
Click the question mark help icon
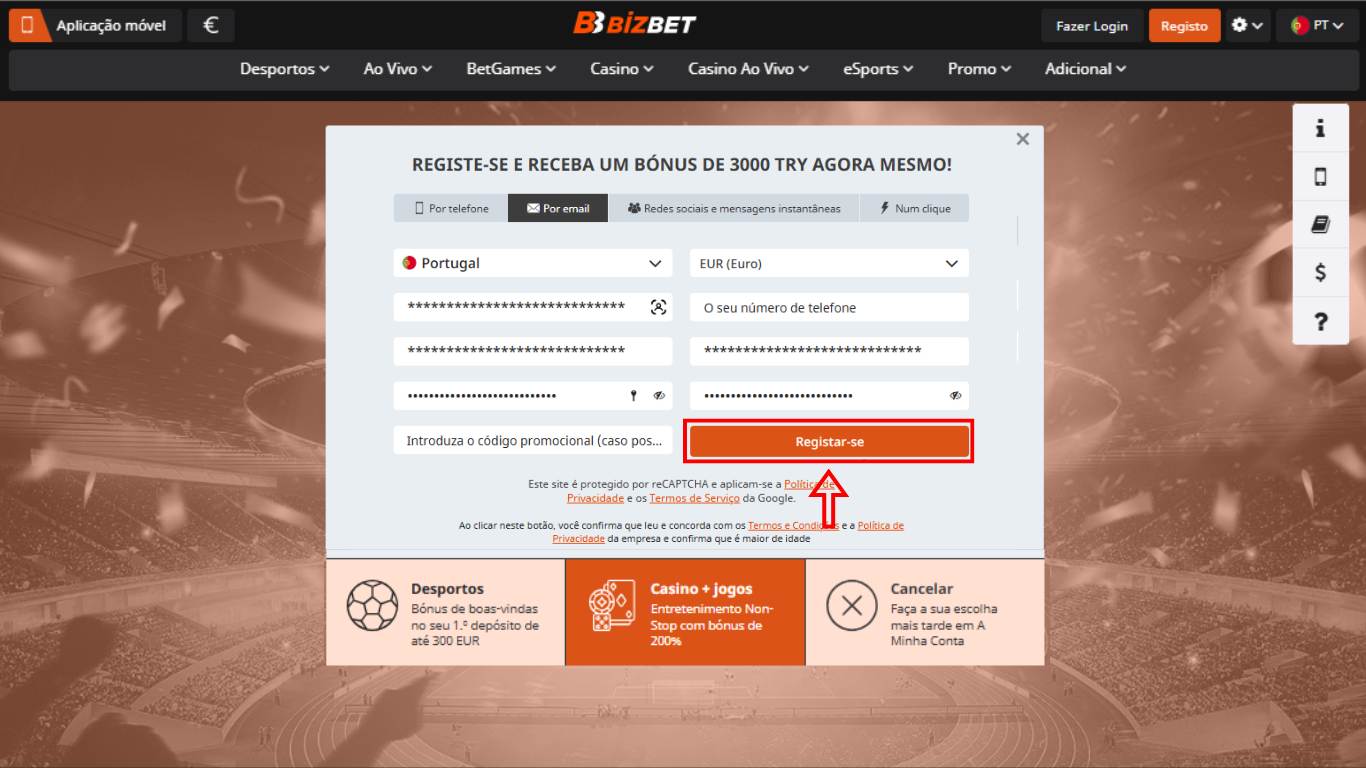(1320, 321)
